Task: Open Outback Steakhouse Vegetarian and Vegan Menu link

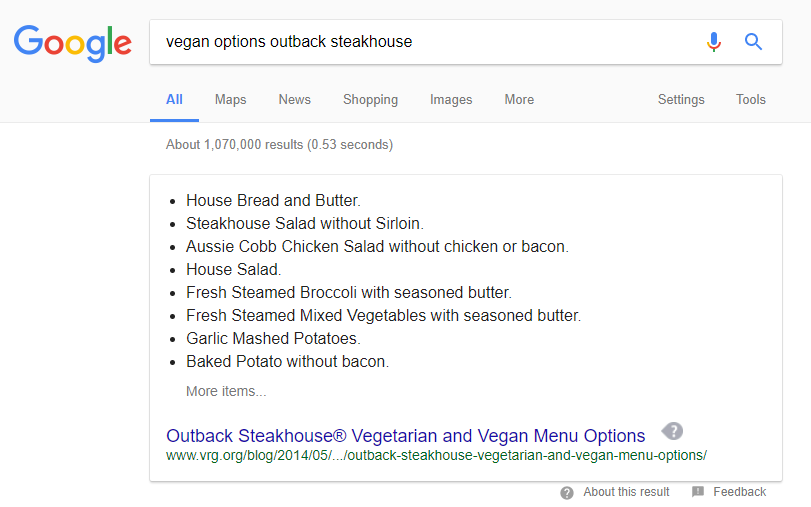Action: [406, 436]
